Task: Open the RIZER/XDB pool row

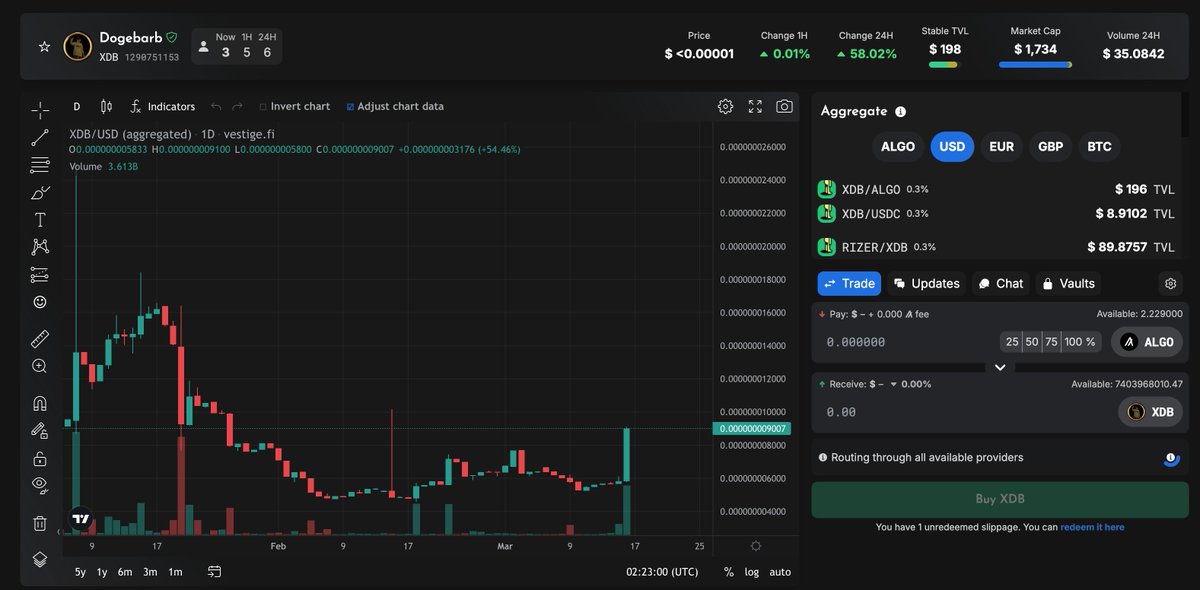Action: 996,247
